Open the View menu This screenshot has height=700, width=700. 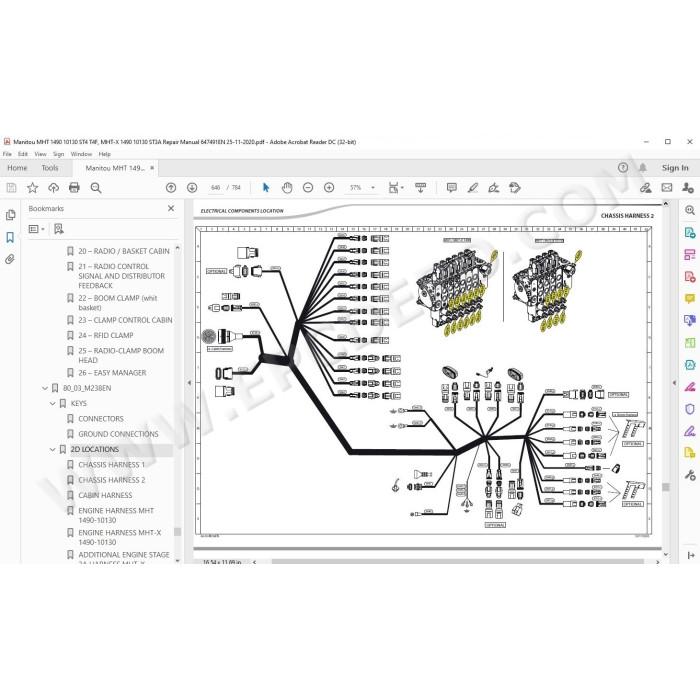coord(41,154)
